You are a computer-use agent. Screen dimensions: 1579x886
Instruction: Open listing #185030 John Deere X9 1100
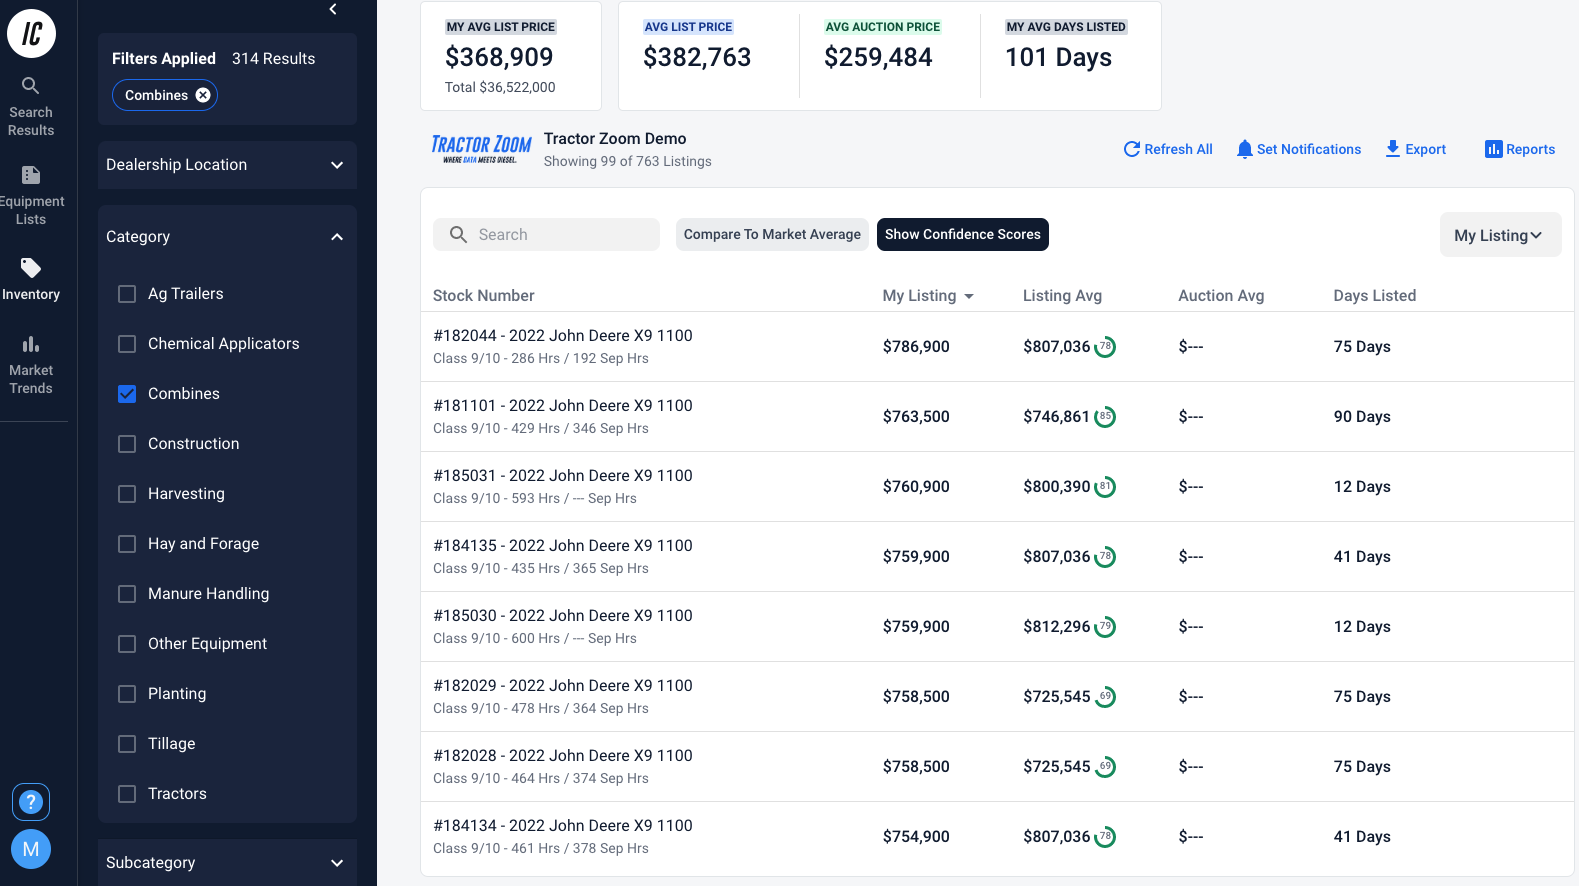(563, 616)
